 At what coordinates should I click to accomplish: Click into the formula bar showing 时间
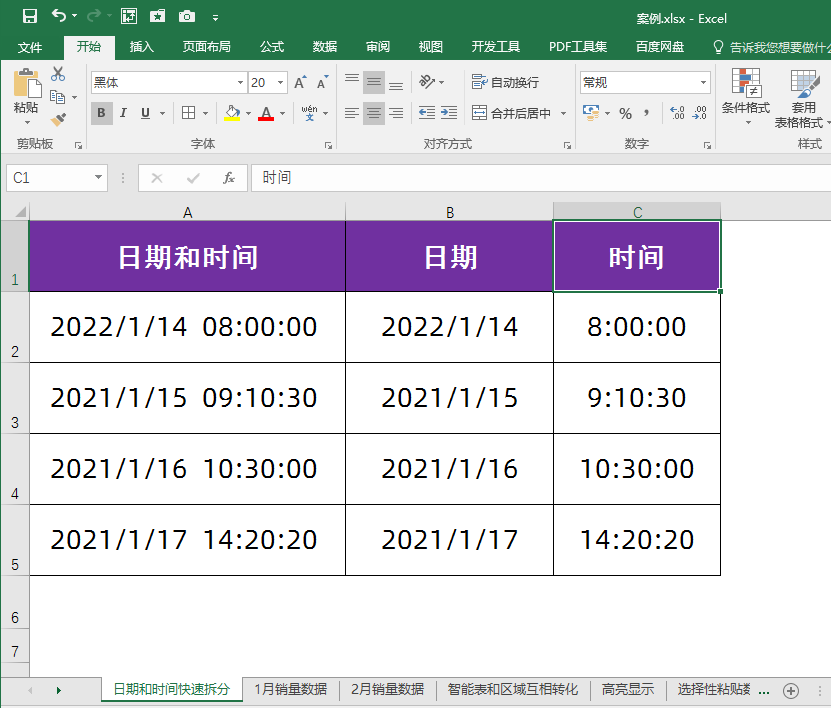coord(541,178)
